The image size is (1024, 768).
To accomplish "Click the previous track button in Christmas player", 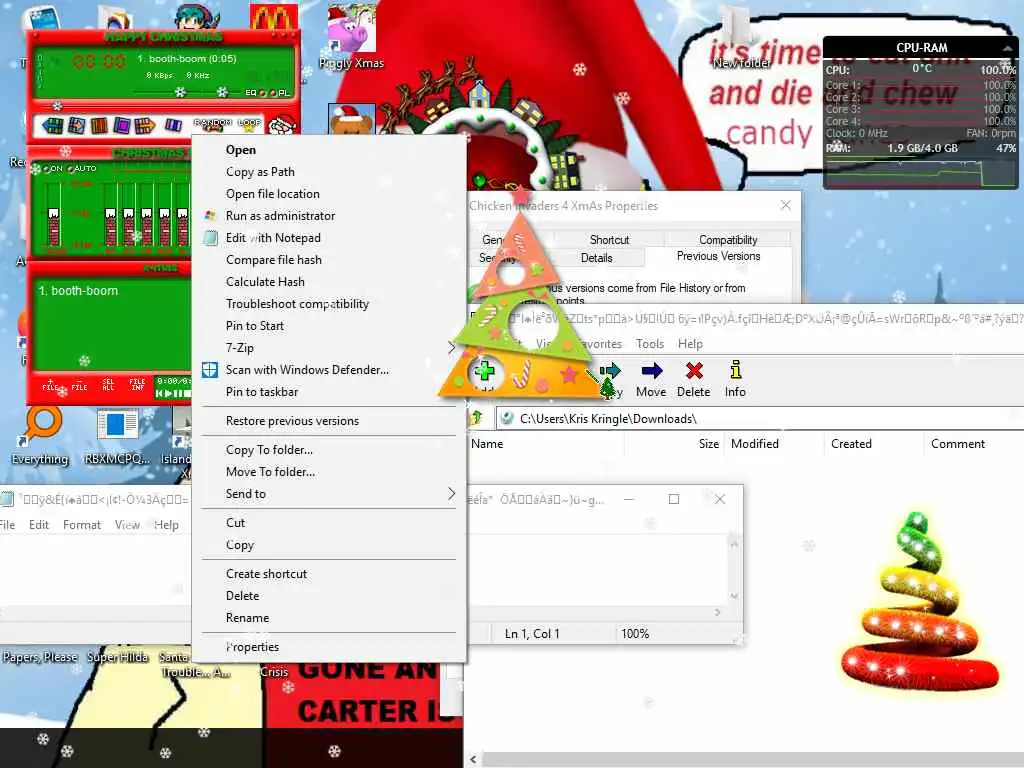I will 52,125.
